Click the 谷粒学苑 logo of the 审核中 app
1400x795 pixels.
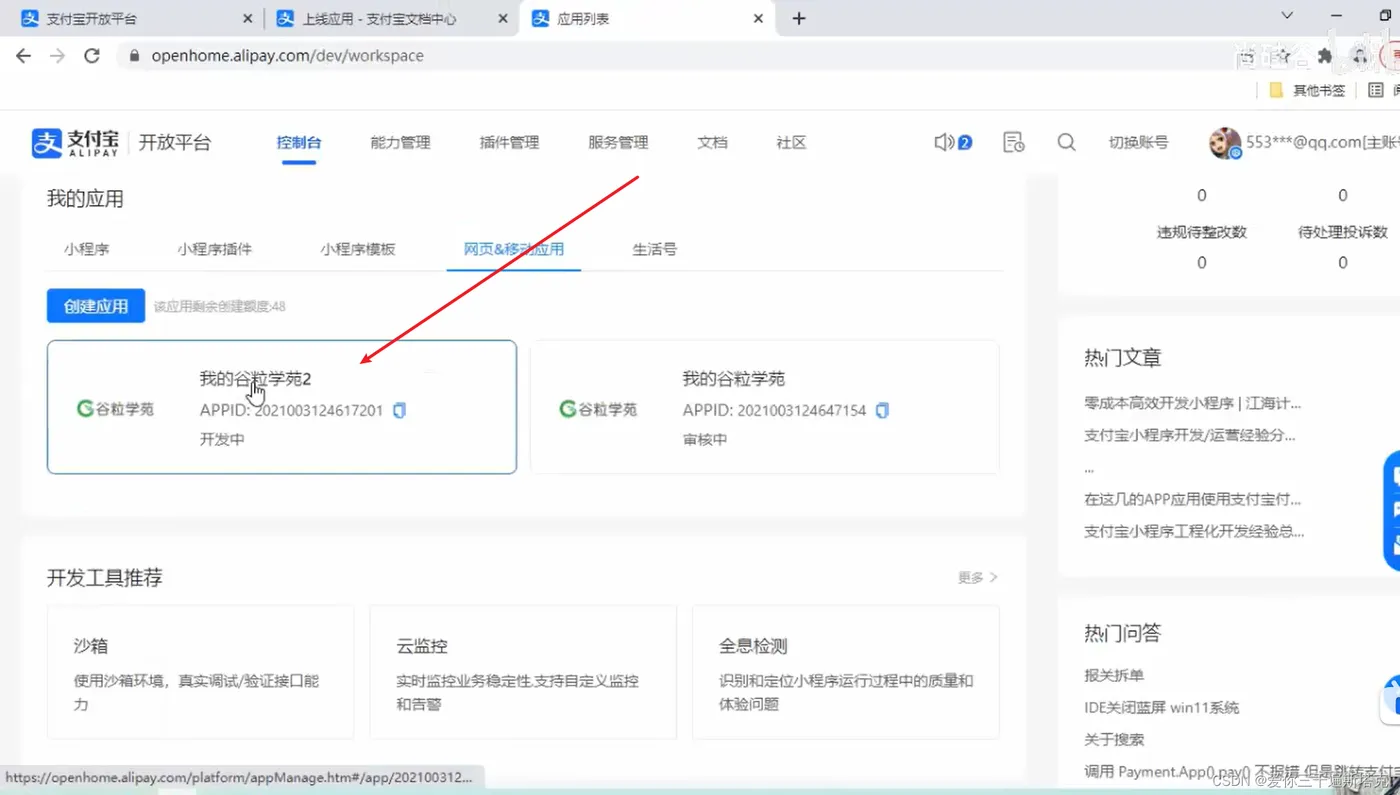tap(598, 409)
